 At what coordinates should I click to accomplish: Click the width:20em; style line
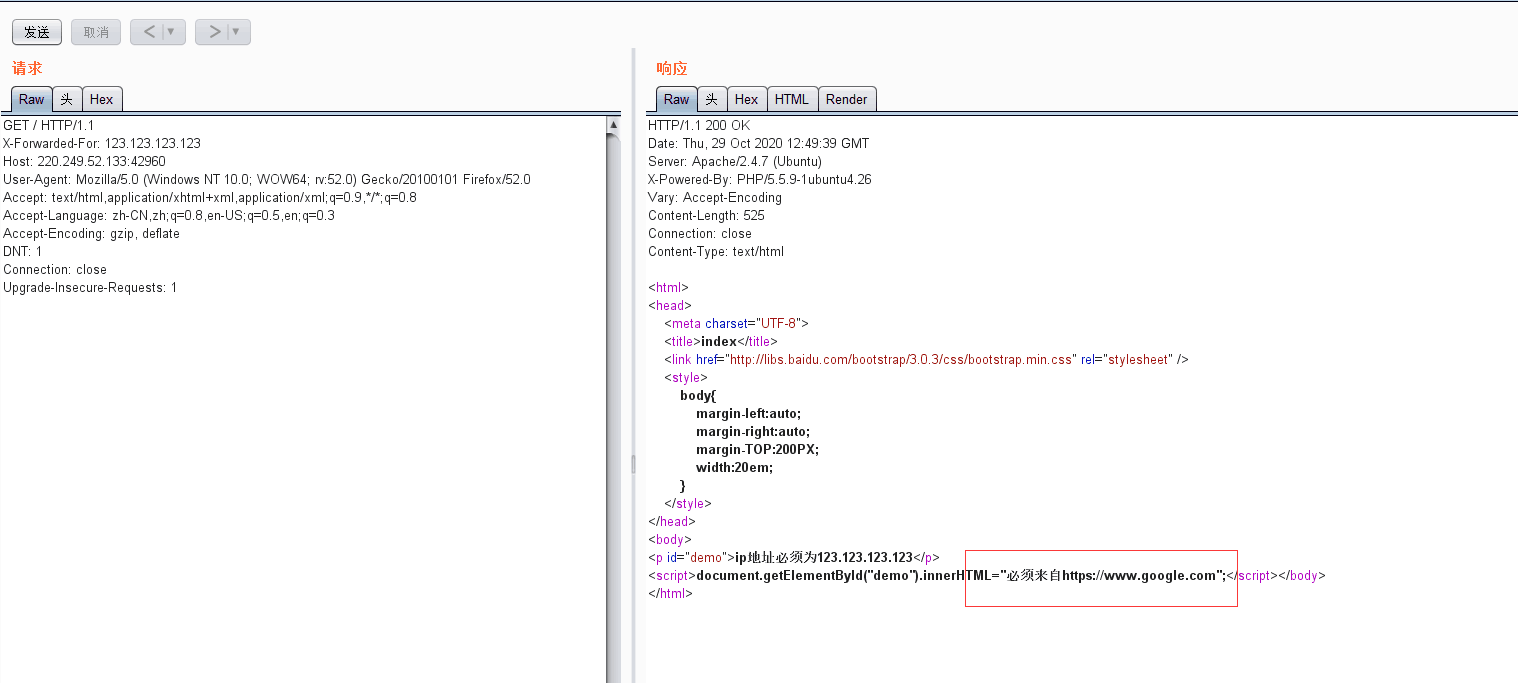coord(735,467)
